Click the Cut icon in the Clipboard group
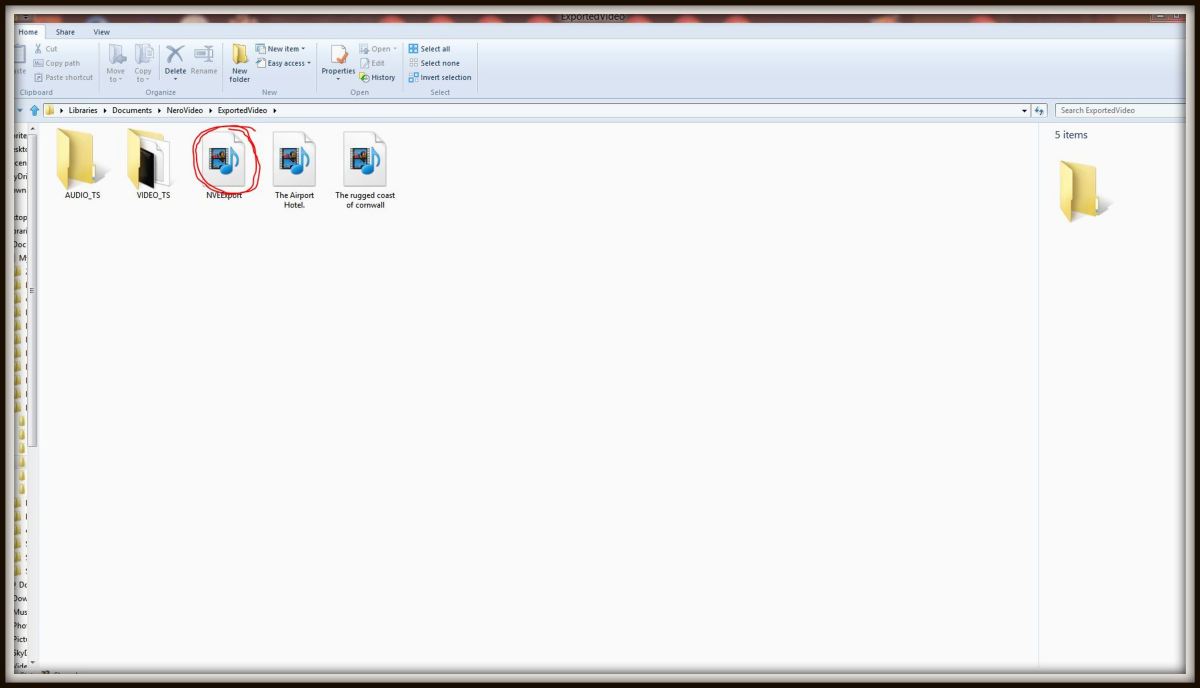Image resolution: width=1200 pixels, height=688 pixels. pyautogui.click(x=40, y=48)
